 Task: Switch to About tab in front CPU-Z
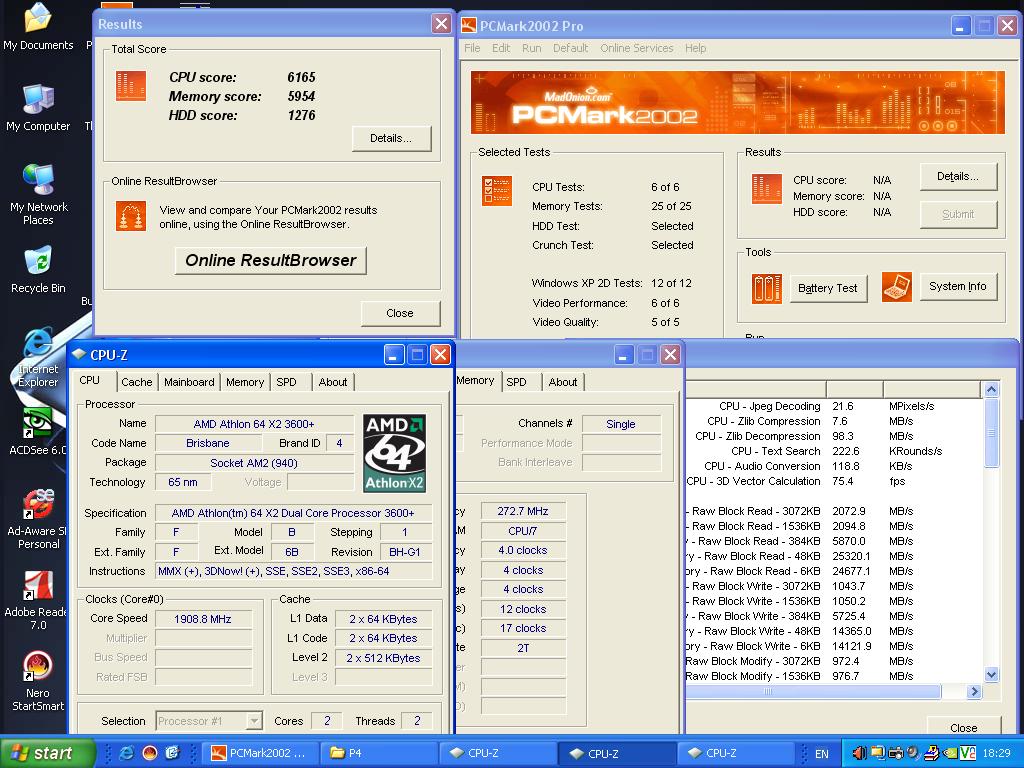point(332,382)
